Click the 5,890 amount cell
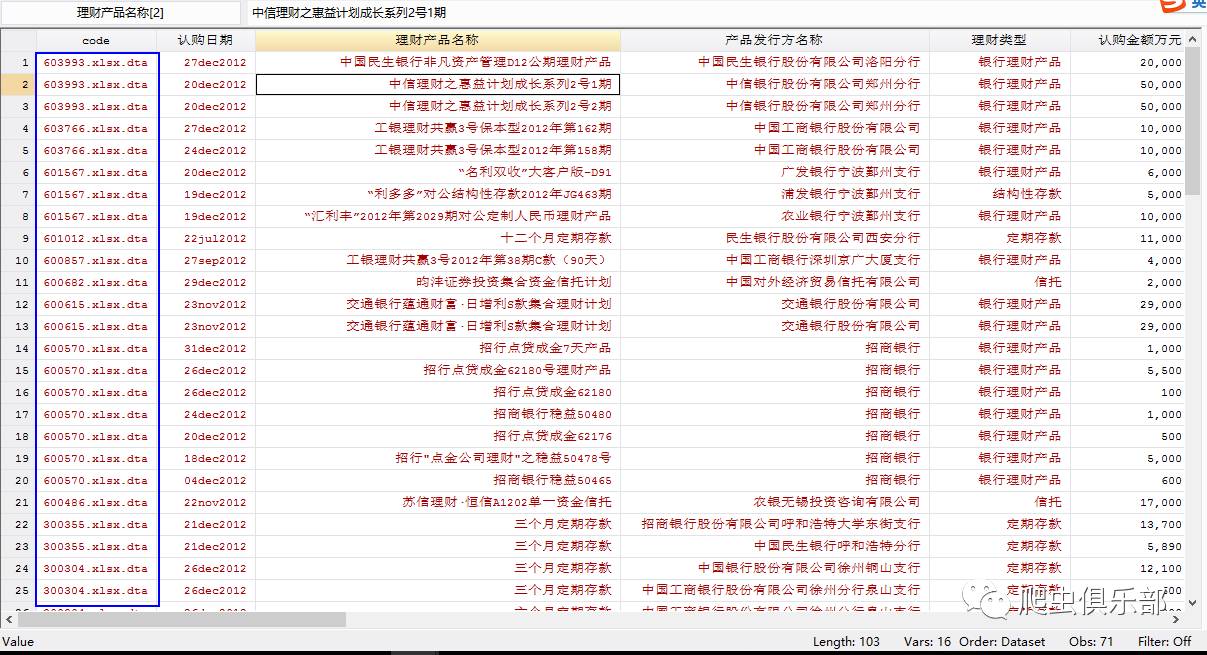 click(1128, 546)
